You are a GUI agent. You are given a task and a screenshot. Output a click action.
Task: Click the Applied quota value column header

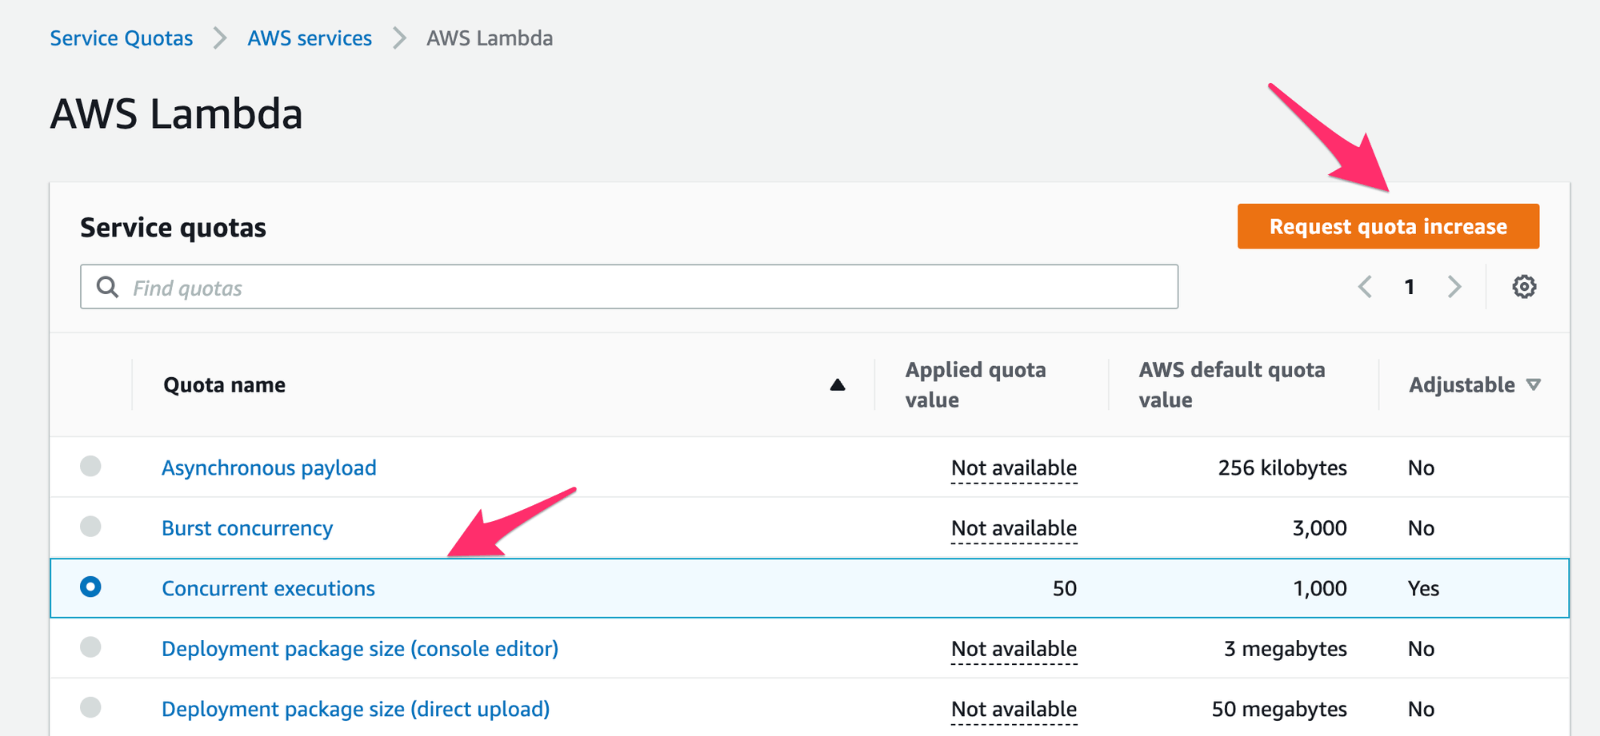click(975, 385)
